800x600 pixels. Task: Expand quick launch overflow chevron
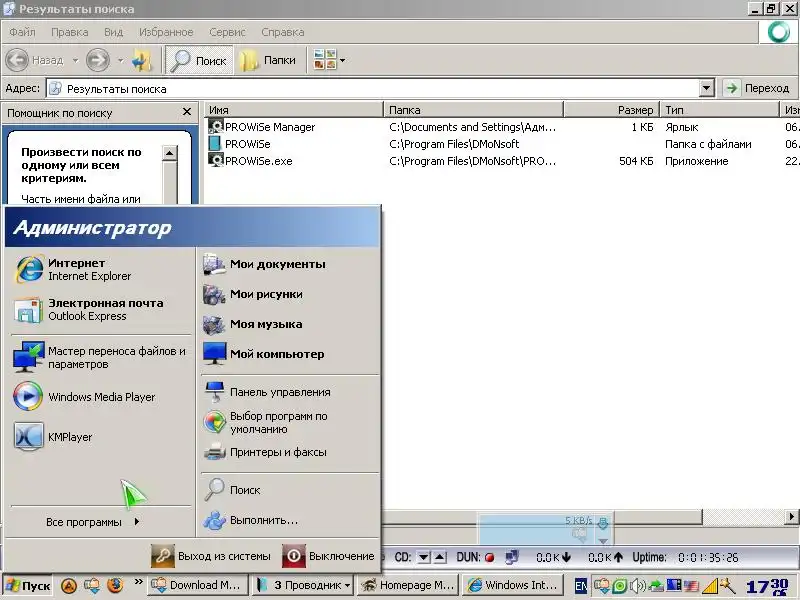click(x=138, y=582)
